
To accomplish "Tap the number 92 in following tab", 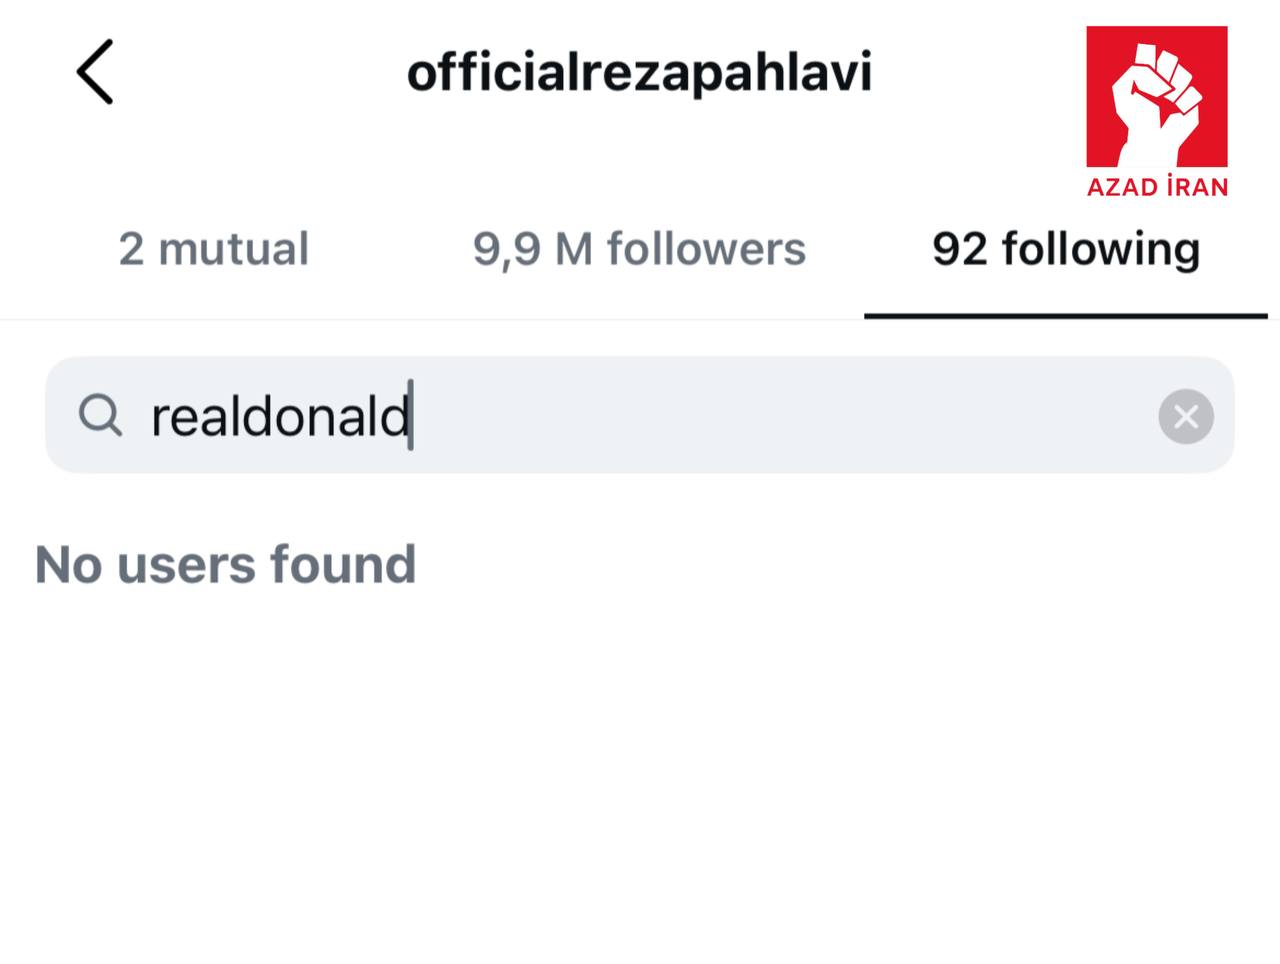I will pyautogui.click(x=959, y=249).
